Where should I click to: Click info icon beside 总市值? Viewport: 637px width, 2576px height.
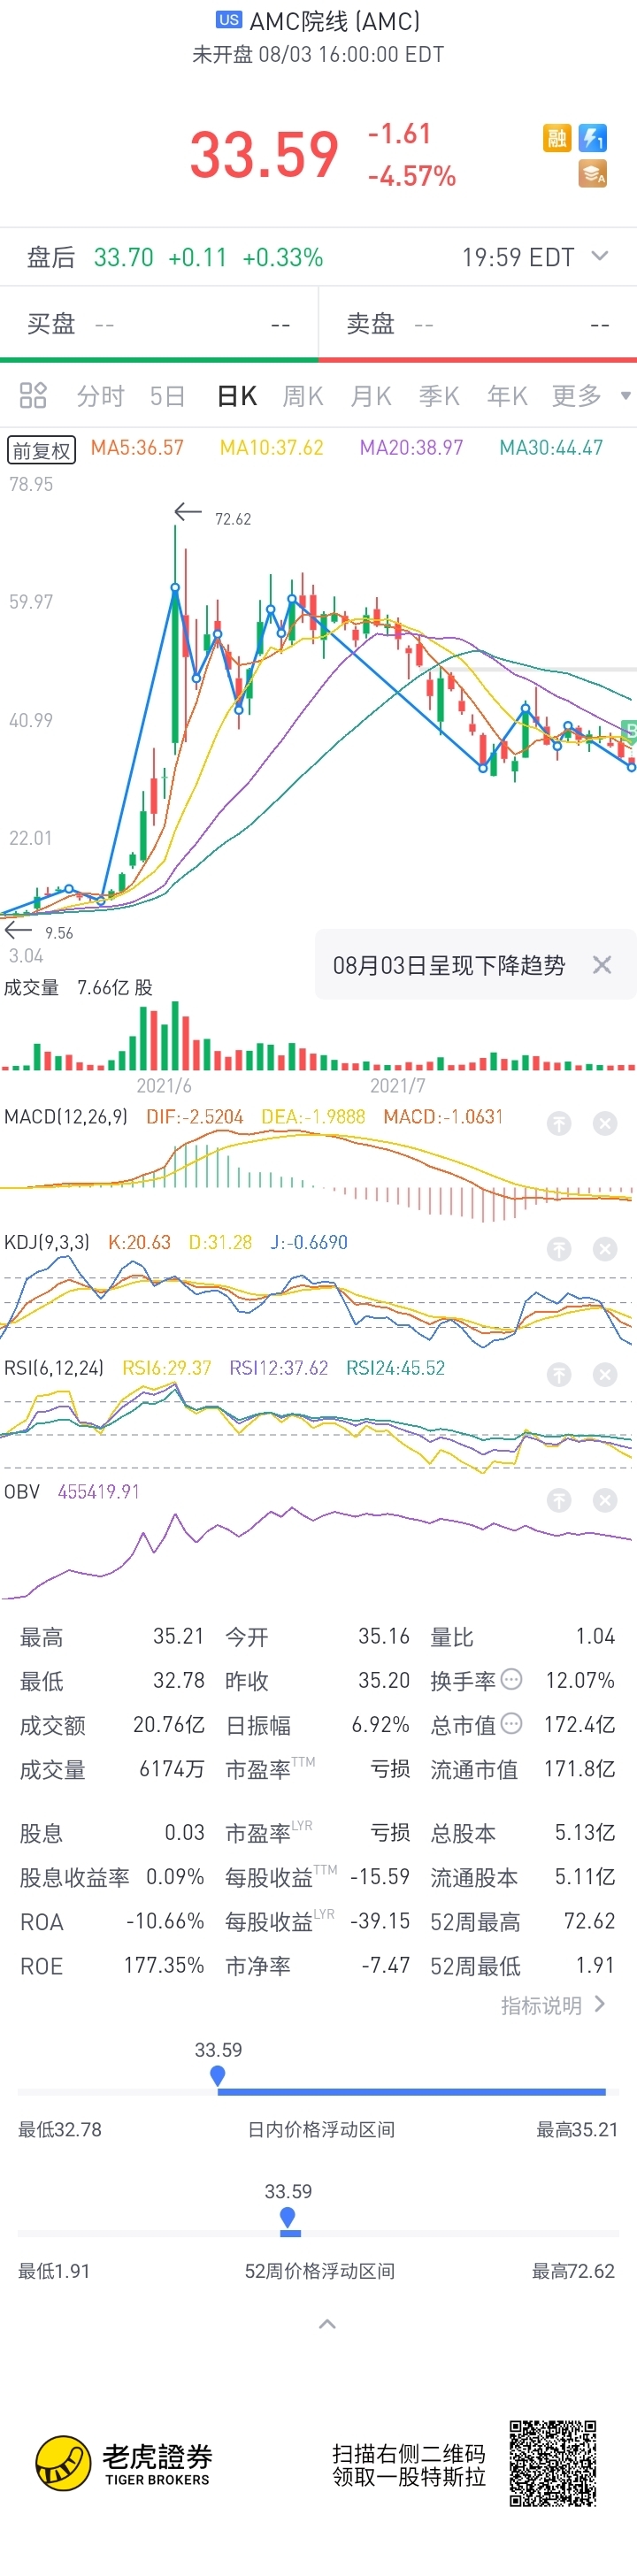click(511, 1723)
